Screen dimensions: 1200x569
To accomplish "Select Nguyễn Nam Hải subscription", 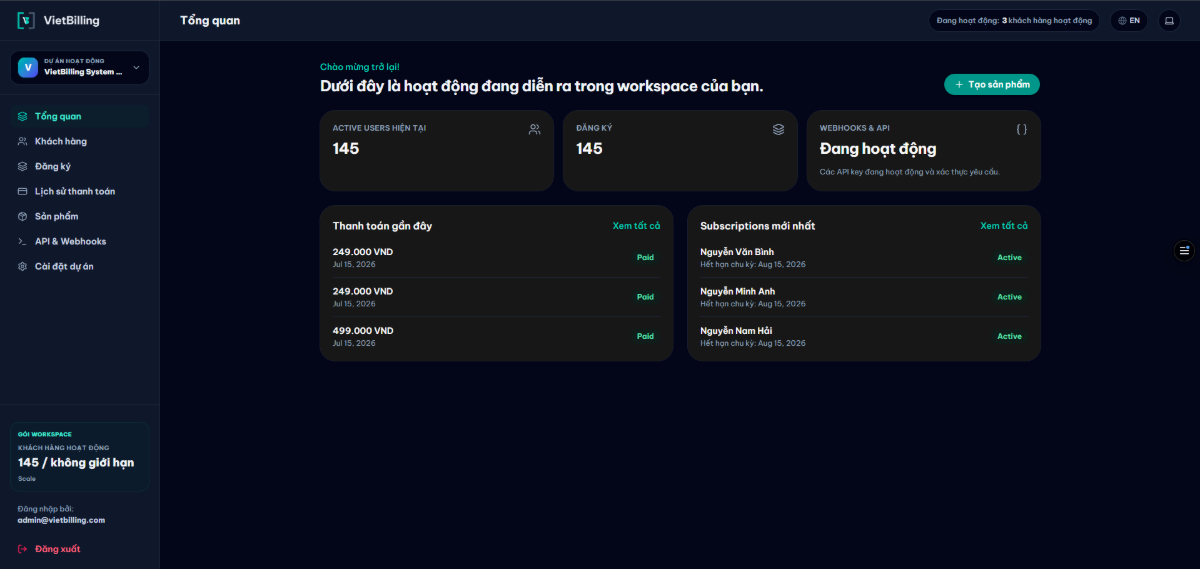I will coord(864,336).
